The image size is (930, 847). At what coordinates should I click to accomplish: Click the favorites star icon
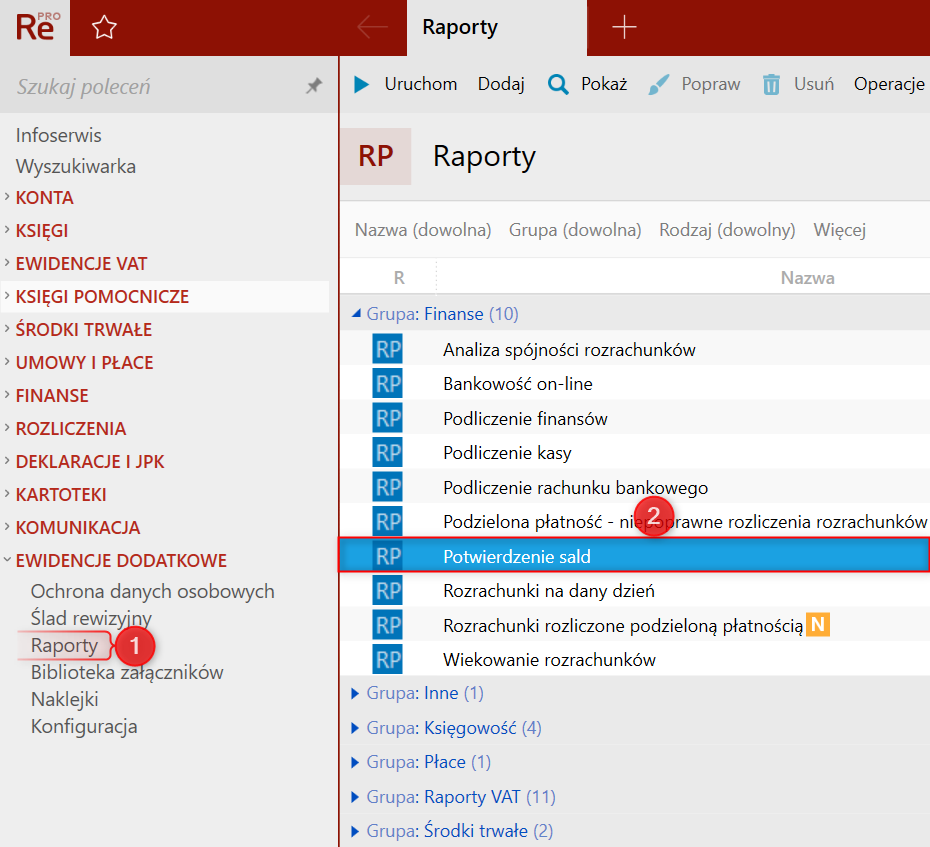[x=104, y=28]
